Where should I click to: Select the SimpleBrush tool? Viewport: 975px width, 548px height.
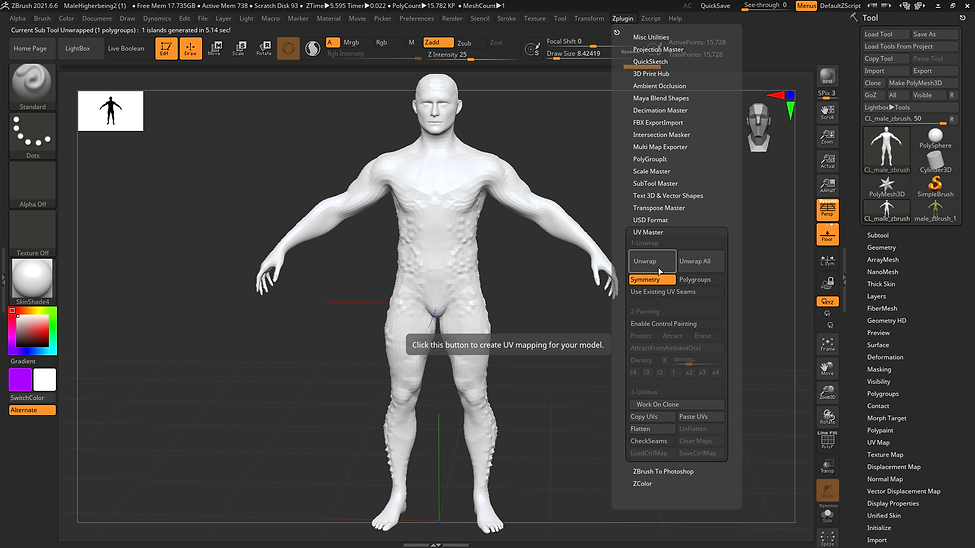(x=935, y=187)
